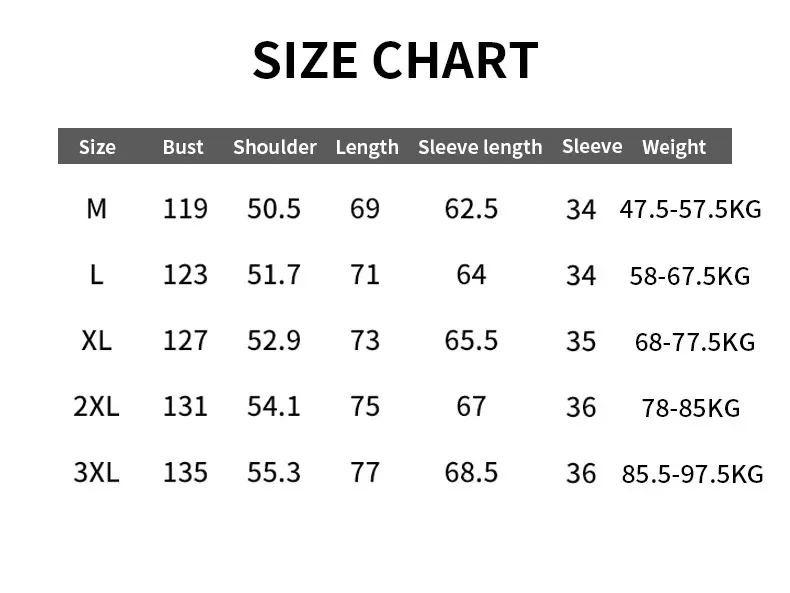Click the XL size row label
The width and height of the screenshot is (790, 593).
click(96, 341)
